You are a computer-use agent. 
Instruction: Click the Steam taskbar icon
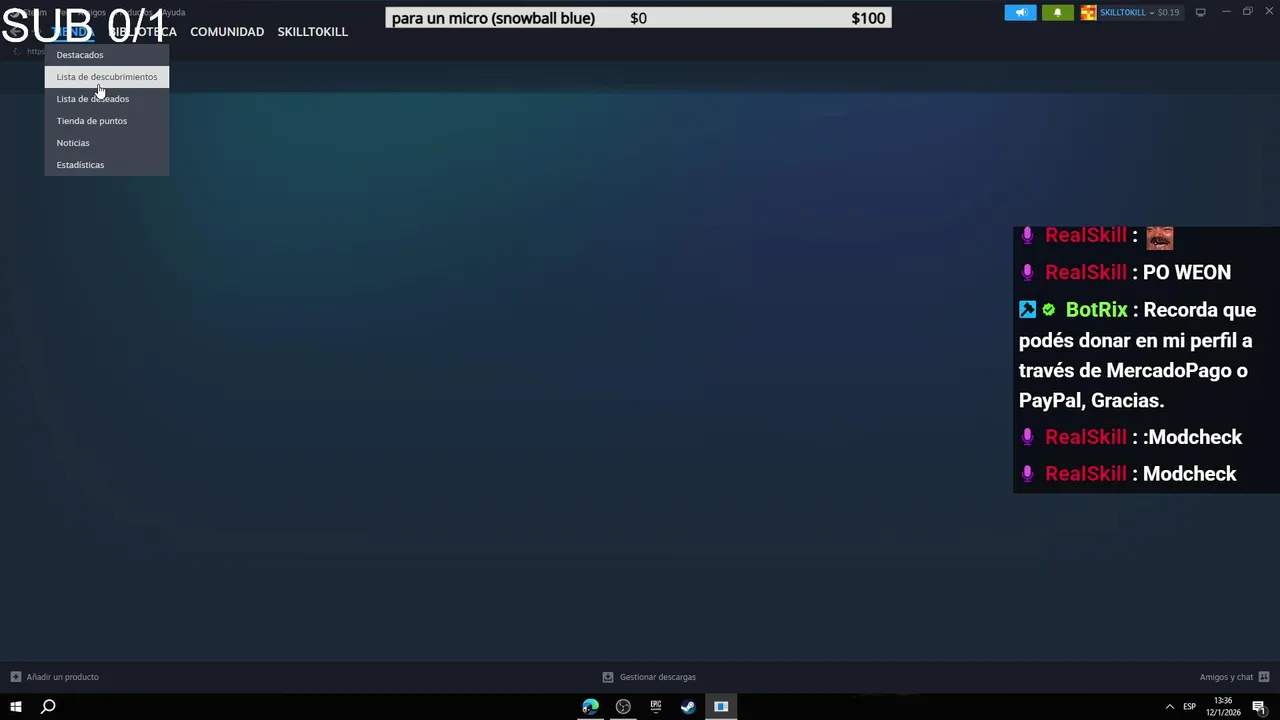(688, 707)
